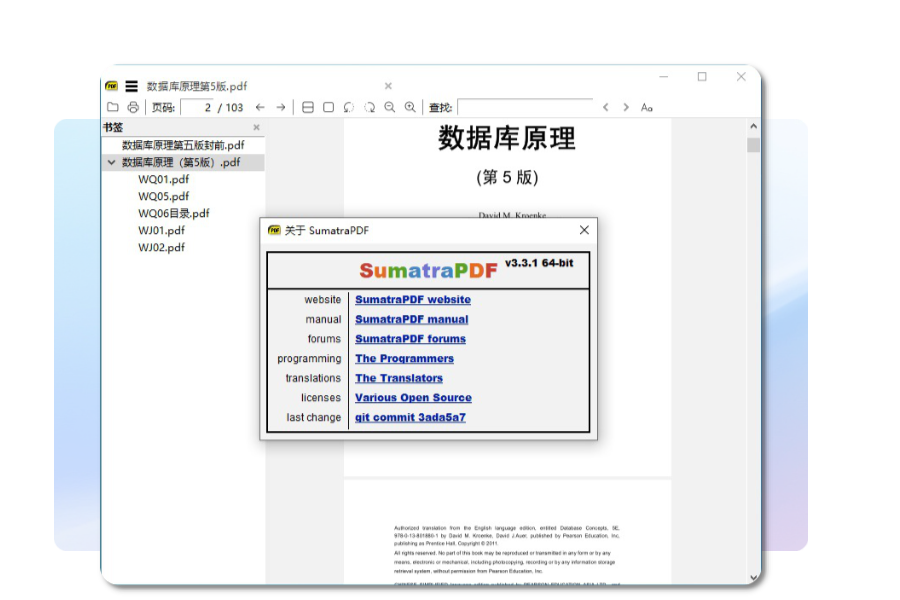Open bookmark WJ02.pdf
The width and height of the screenshot is (900, 600).
coord(161,247)
